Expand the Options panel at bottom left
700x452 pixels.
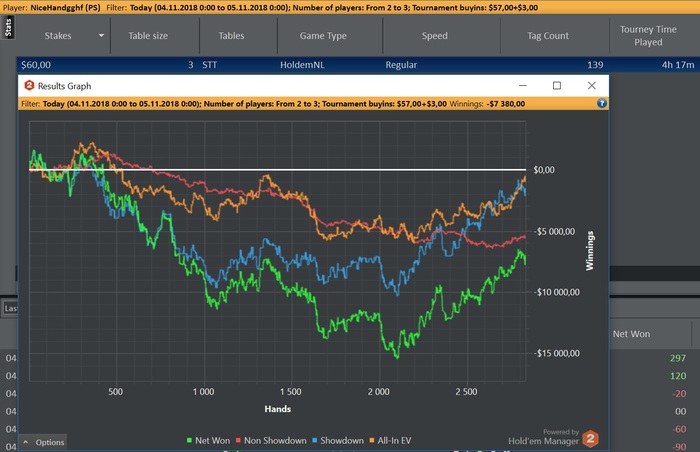44,442
